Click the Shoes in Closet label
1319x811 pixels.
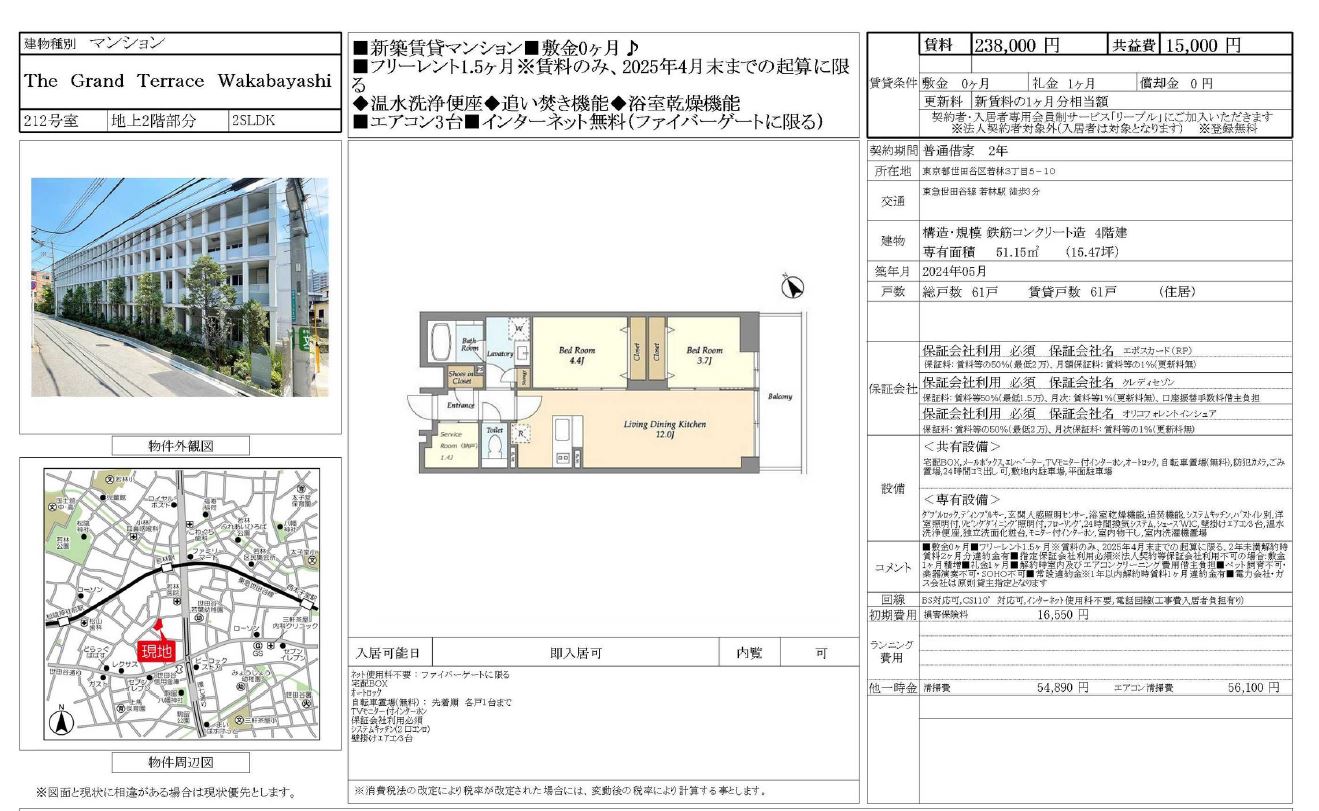click(461, 376)
